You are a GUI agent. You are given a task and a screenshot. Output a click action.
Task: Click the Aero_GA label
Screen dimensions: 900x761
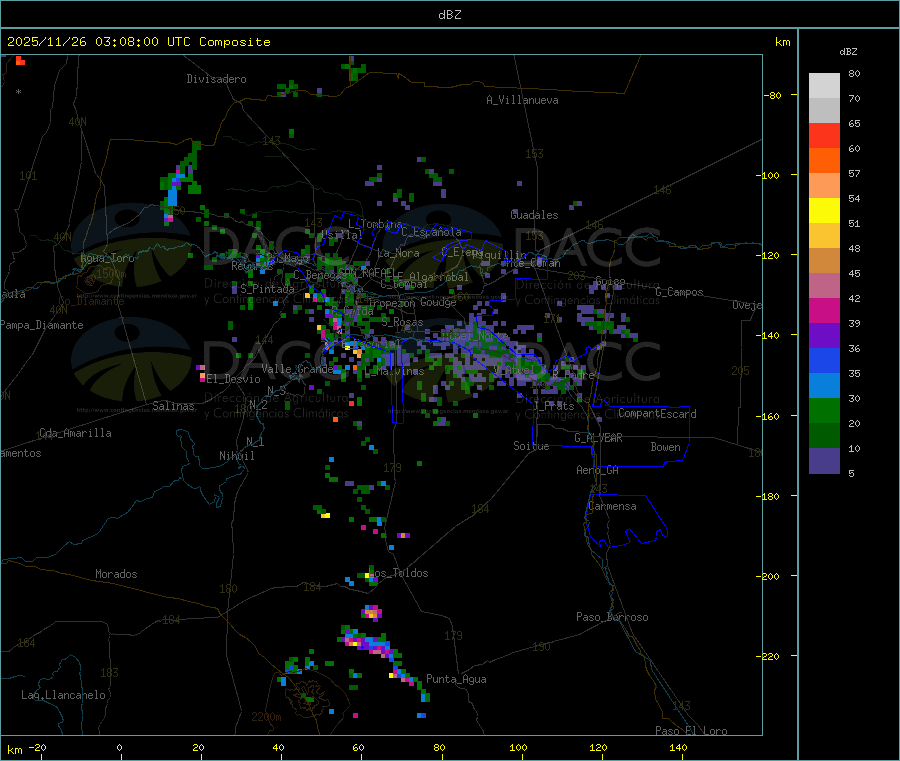click(598, 470)
